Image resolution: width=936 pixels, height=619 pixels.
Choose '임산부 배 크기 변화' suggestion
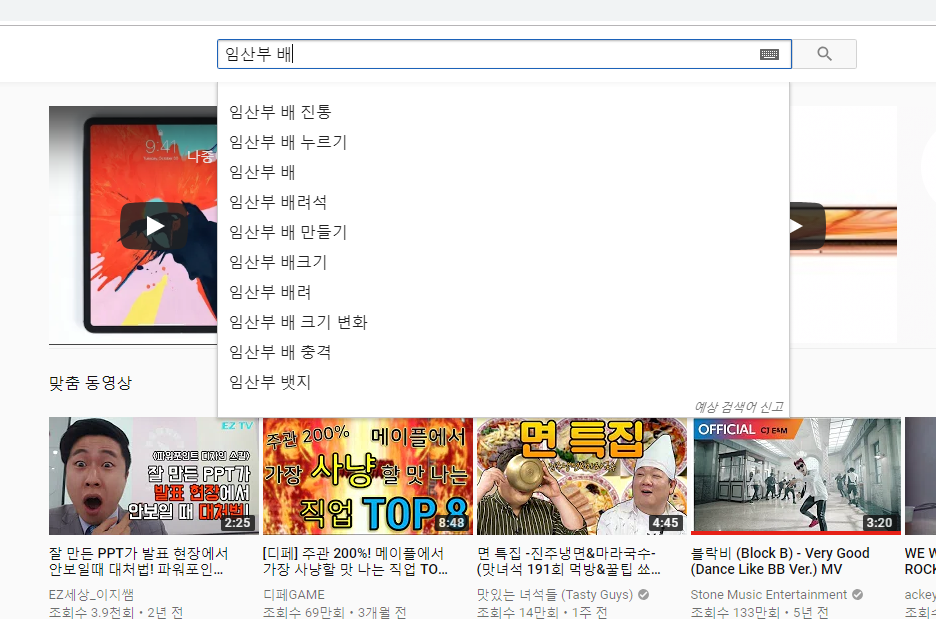coord(298,322)
